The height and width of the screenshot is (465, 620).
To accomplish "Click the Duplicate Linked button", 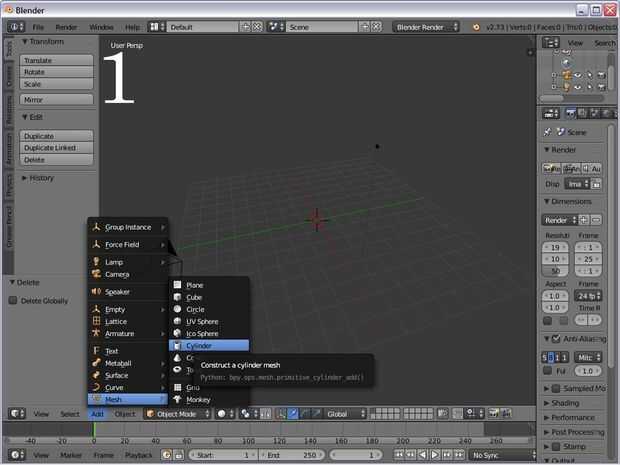I will click(x=57, y=147).
